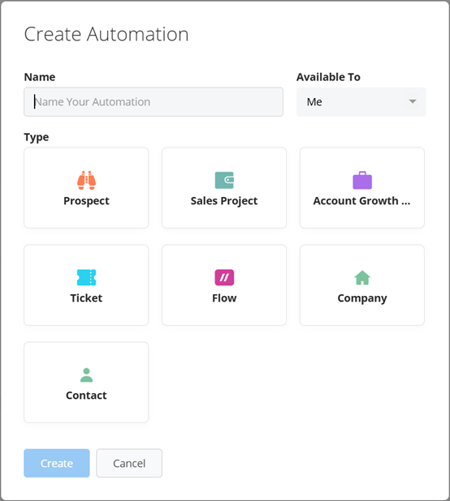Click the Available To dropdown arrow
This screenshot has width=450, height=501.
pos(413,101)
